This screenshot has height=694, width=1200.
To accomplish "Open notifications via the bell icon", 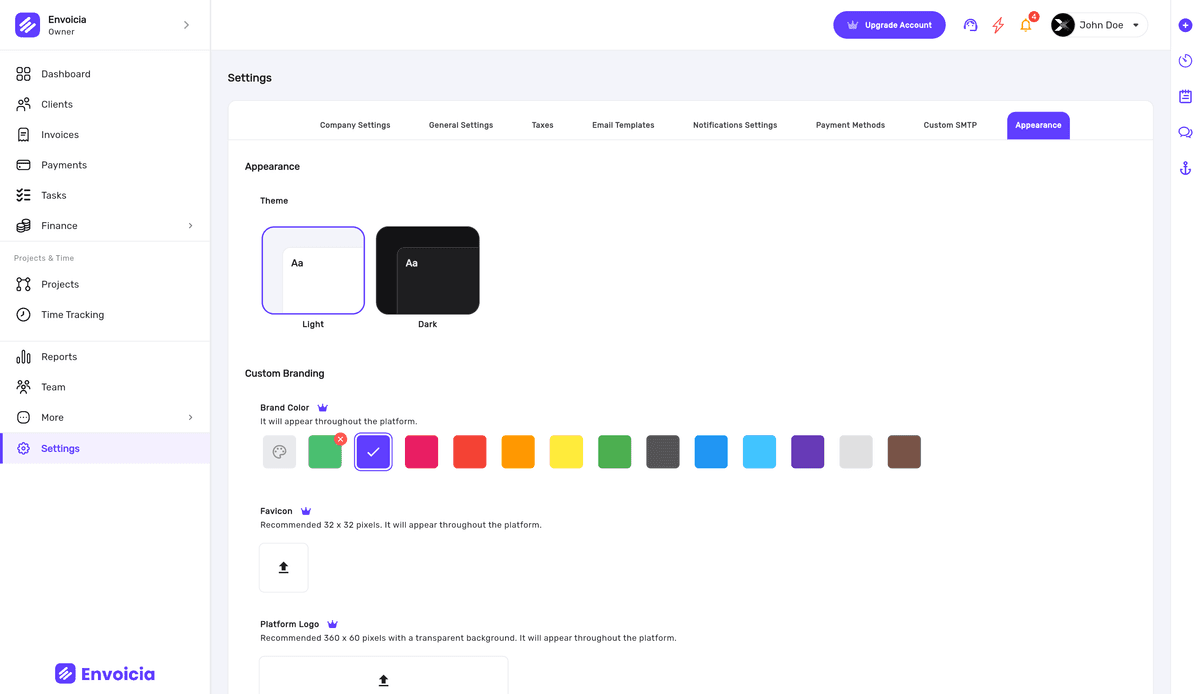I will (x=1025, y=25).
